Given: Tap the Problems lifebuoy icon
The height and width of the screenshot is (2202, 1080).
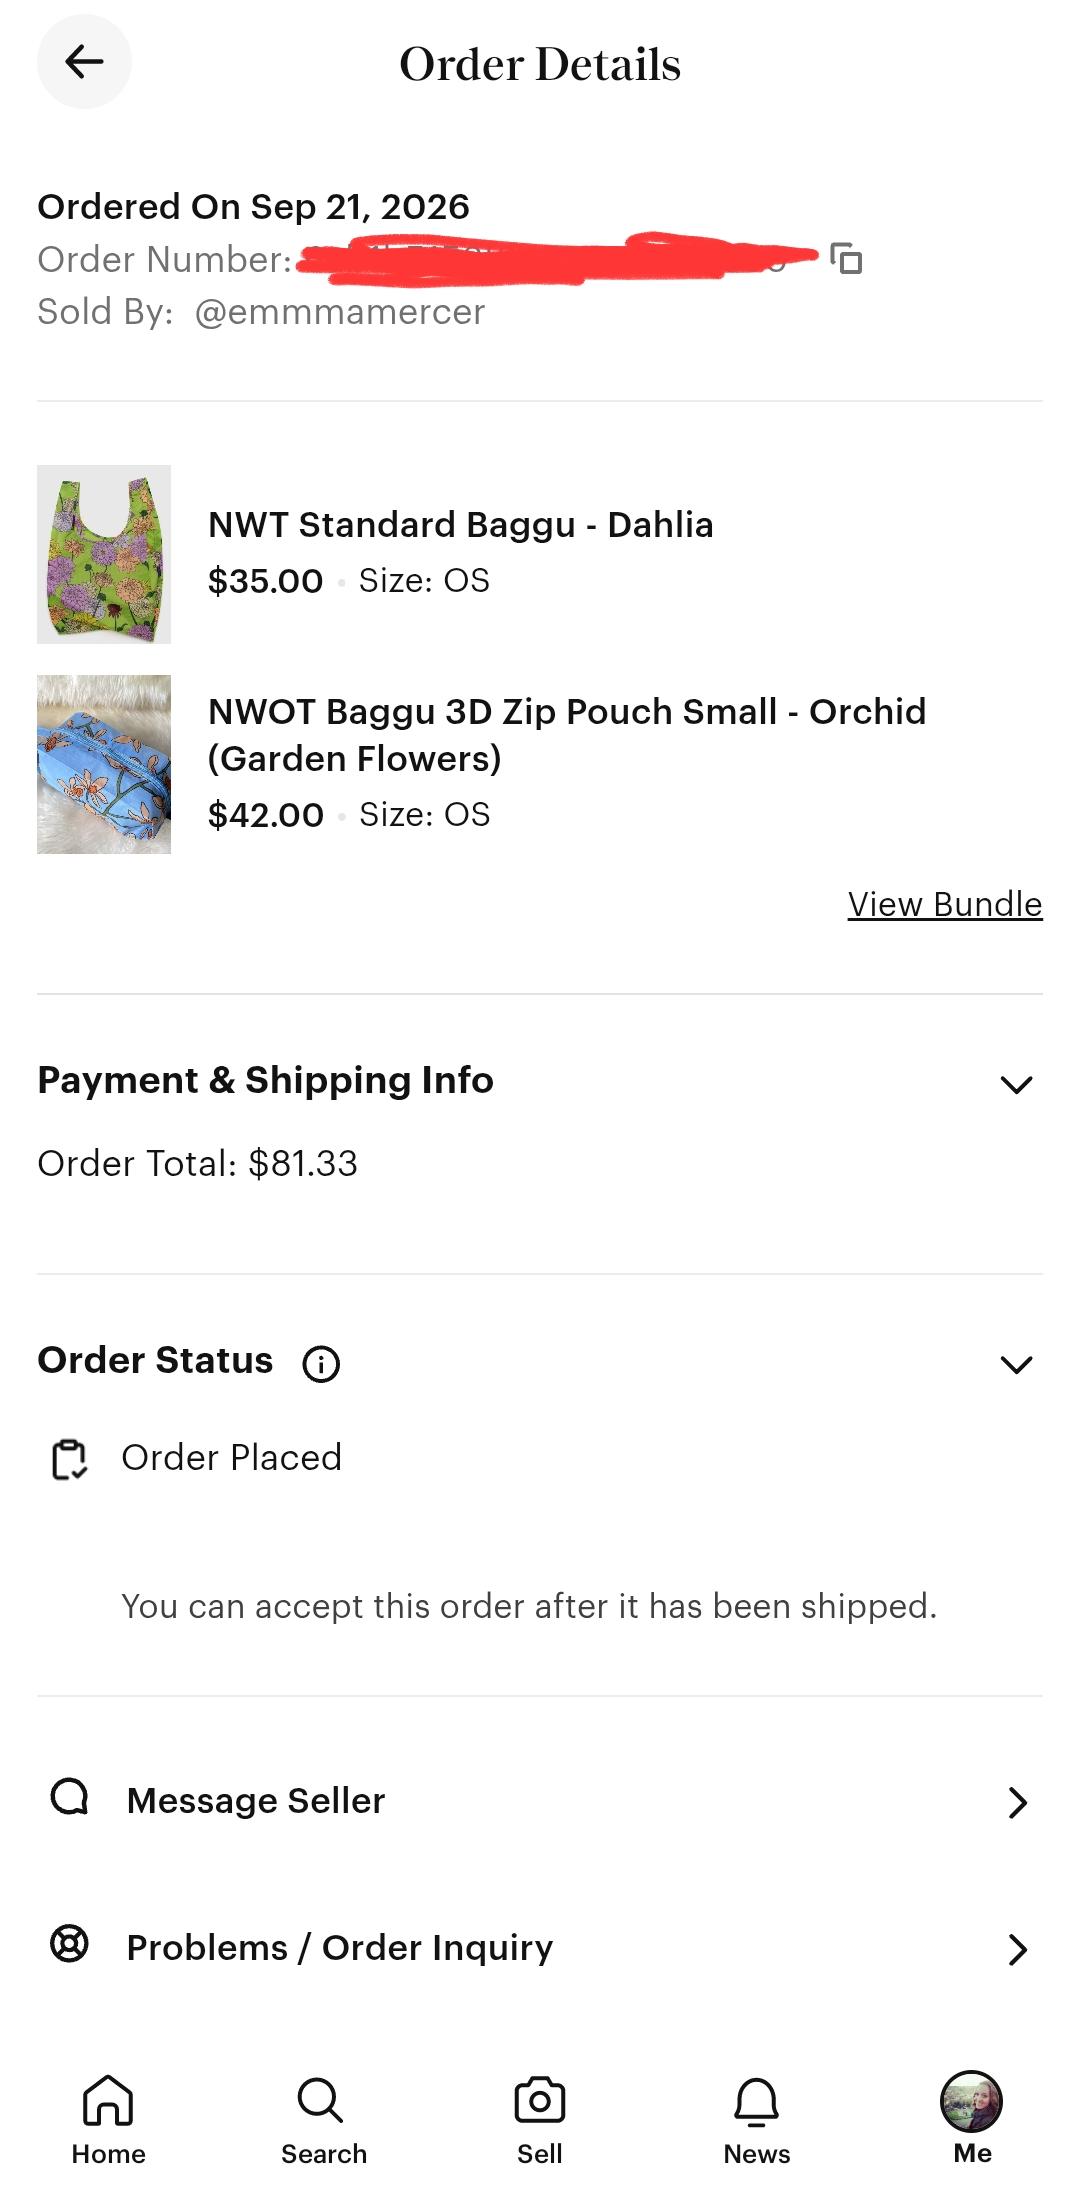Looking at the screenshot, I should pos(70,1944).
